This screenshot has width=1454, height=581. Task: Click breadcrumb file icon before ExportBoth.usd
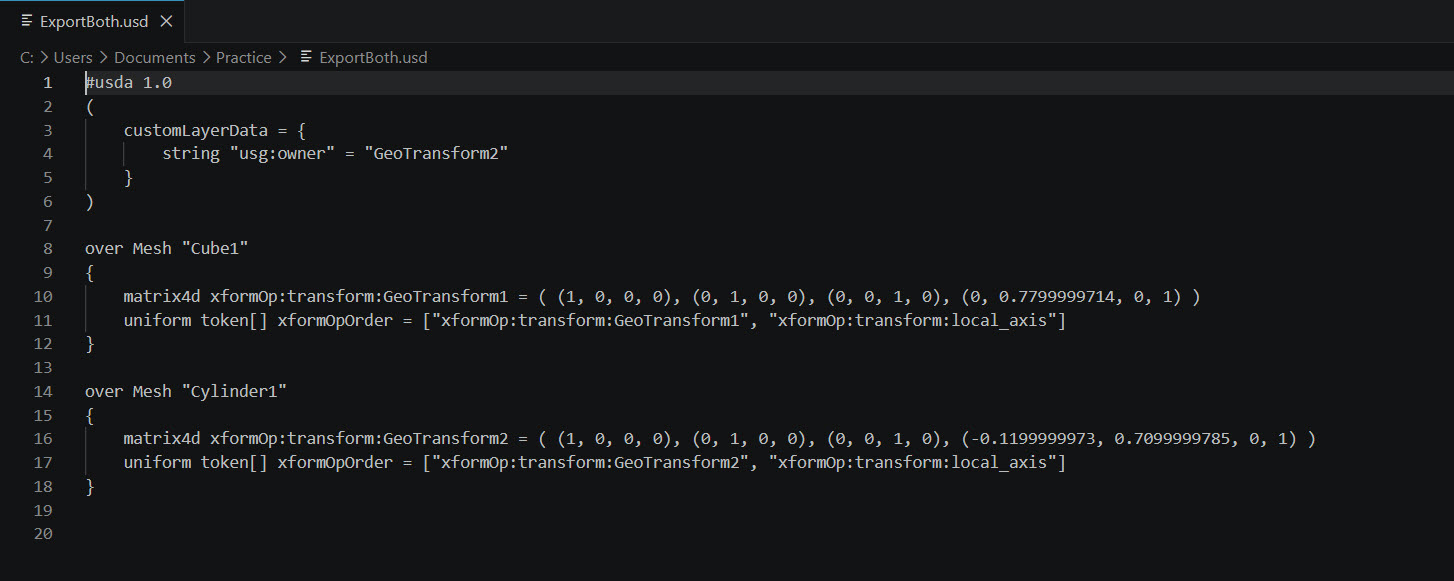pyautogui.click(x=306, y=58)
